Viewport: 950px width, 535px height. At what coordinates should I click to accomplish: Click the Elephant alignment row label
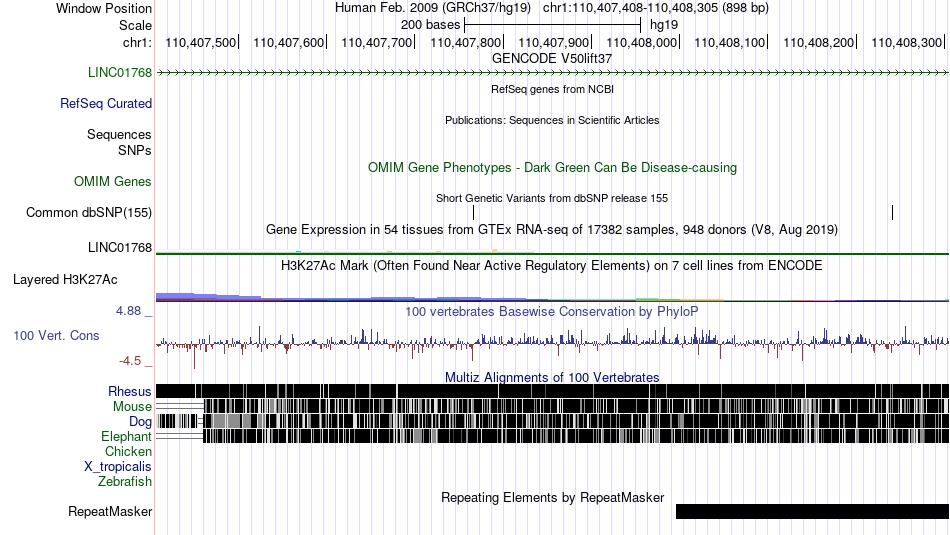pyautogui.click(x=126, y=437)
